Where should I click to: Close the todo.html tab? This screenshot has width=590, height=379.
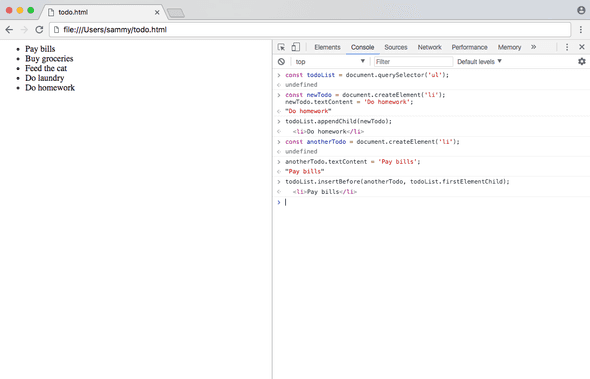coord(157,12)
